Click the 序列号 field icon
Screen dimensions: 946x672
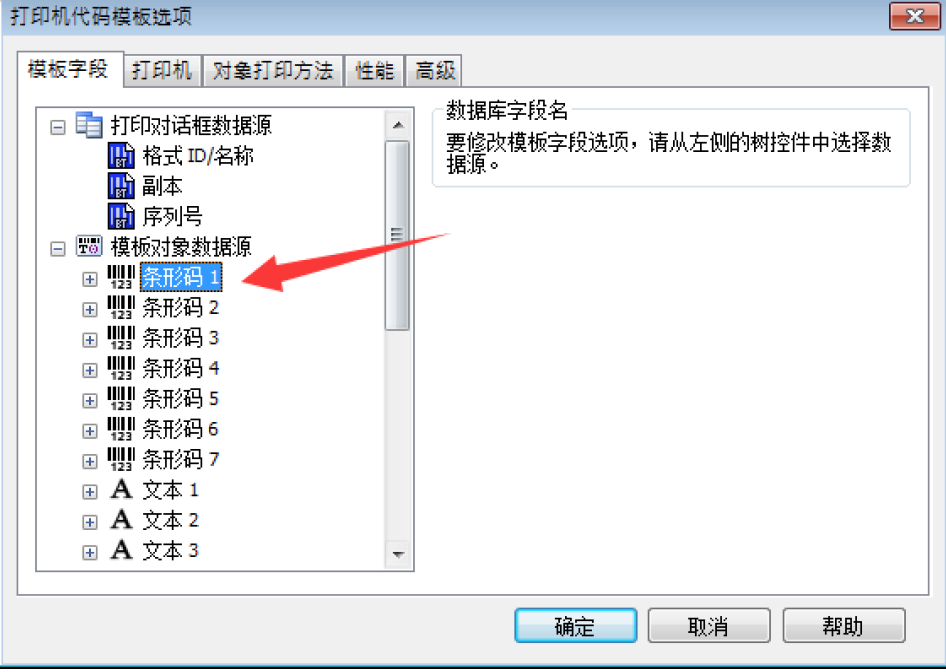[x=121, y=216]
